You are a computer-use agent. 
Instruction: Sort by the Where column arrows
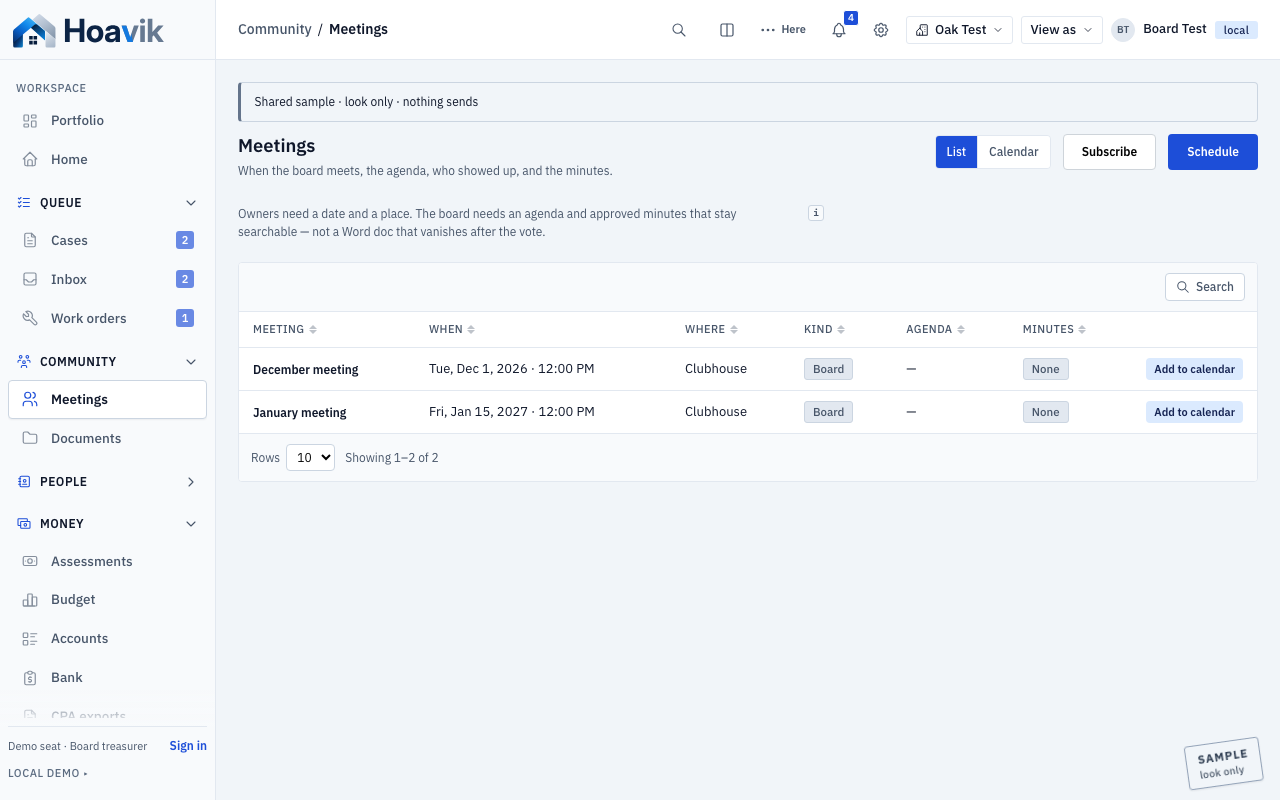click(734, 330)
